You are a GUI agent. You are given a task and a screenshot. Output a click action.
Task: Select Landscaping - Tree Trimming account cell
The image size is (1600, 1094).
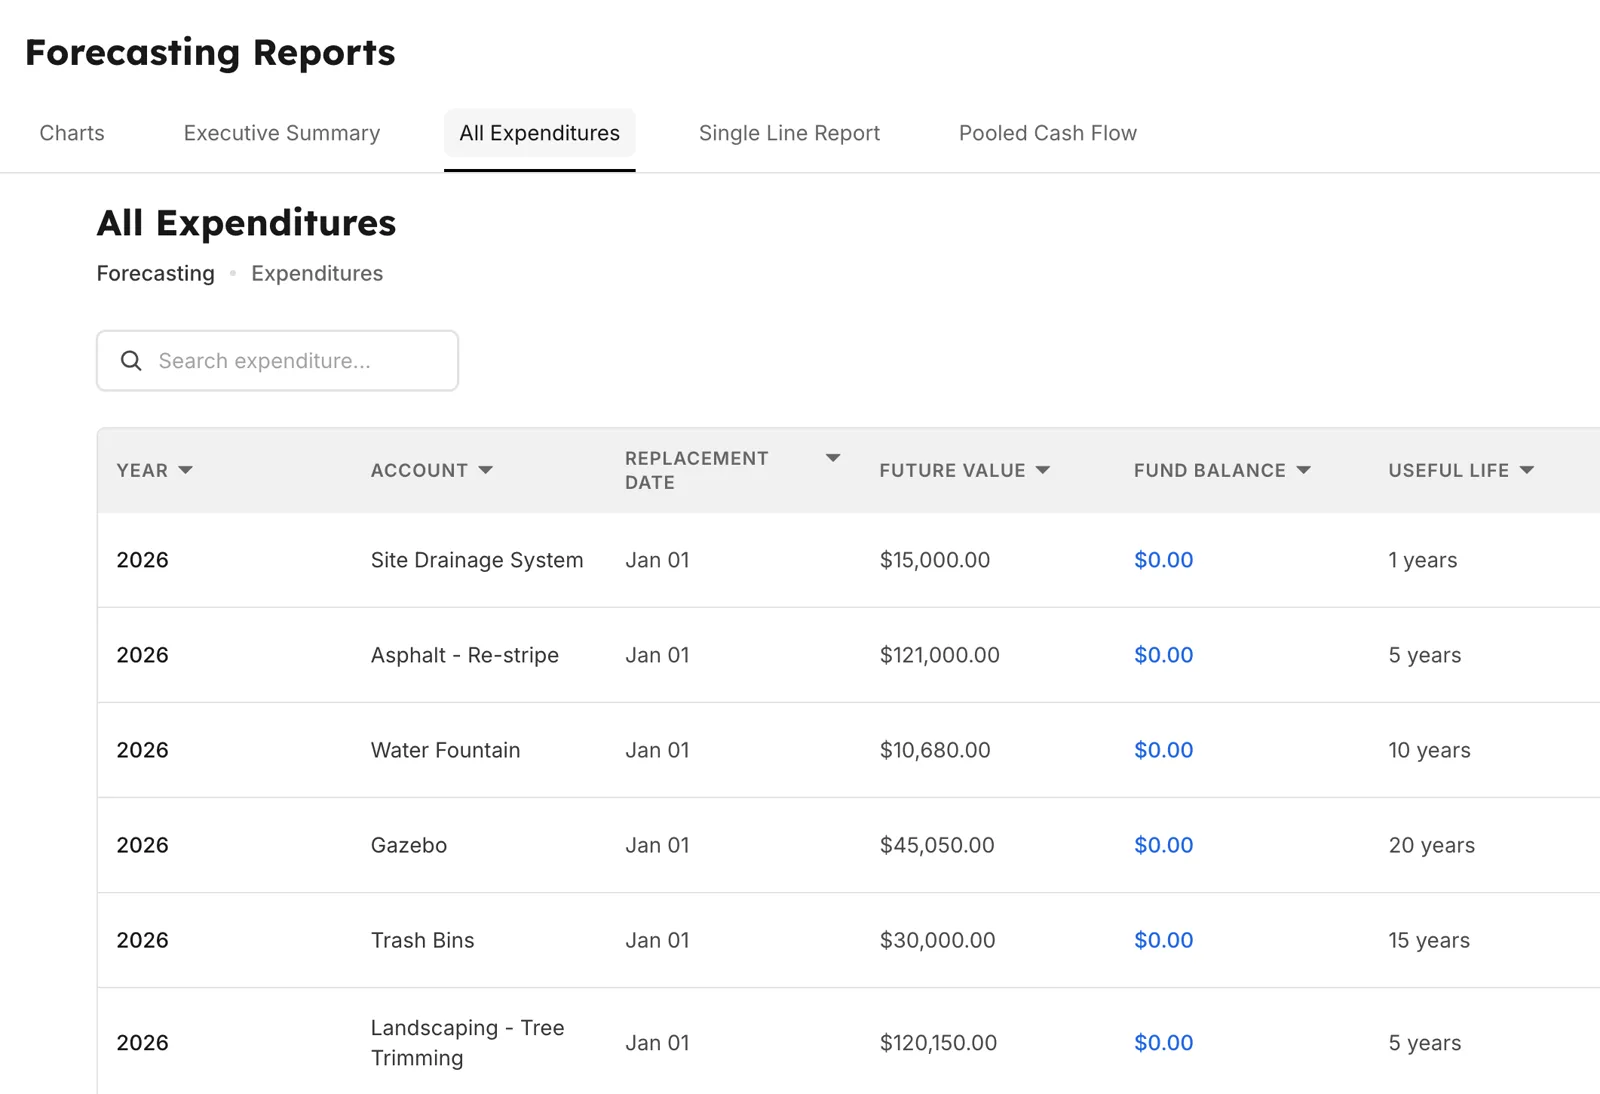click(468, 1043)
